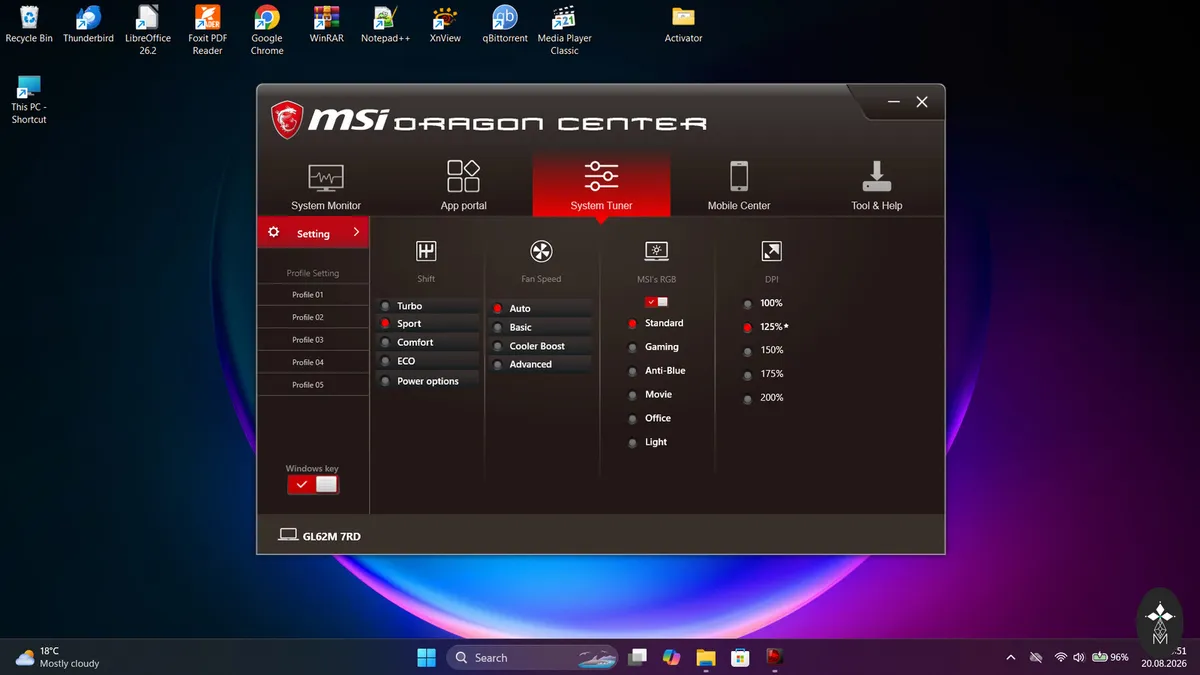Open WinRAR desktop icon

pos(326,25)
